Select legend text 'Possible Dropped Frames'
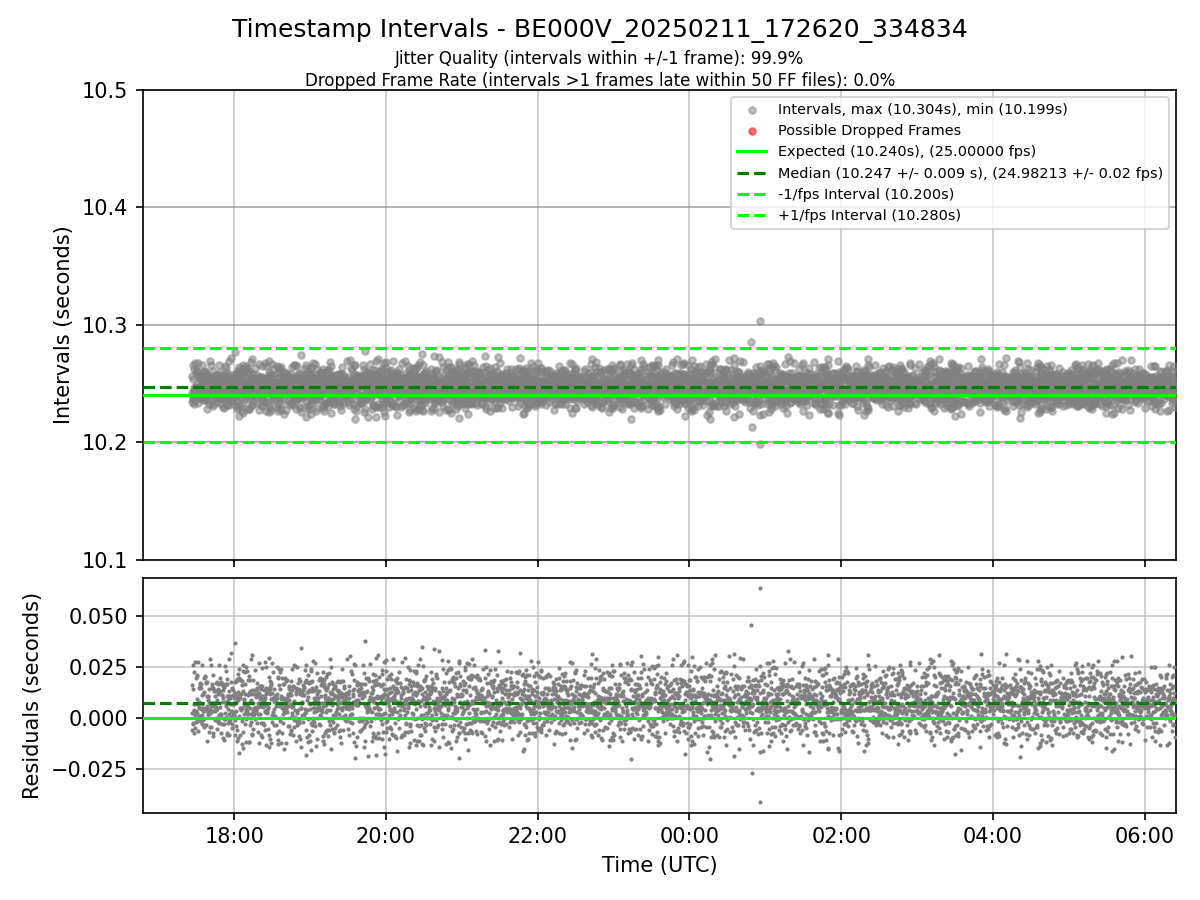 [x=869, y=130]
